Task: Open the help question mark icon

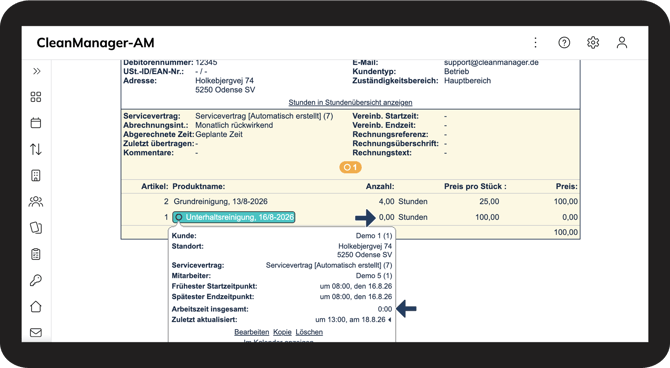Action: [x=564, y=42]
